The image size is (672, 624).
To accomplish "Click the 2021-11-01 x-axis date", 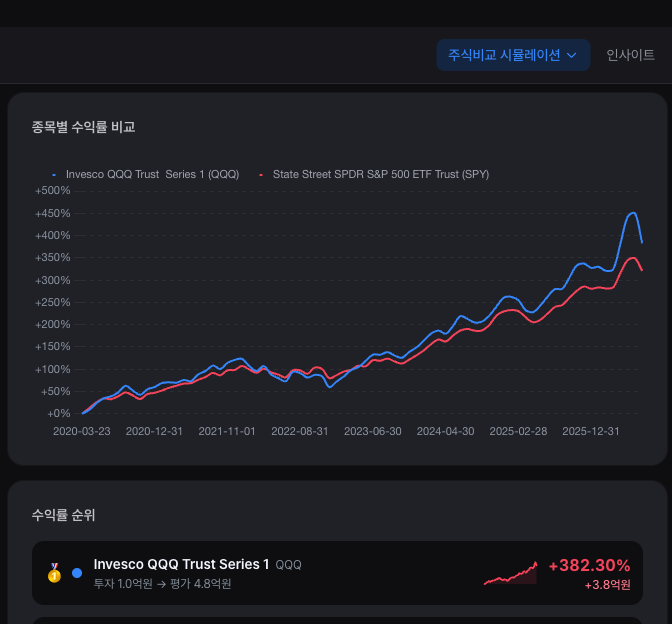I will [227, 431].
